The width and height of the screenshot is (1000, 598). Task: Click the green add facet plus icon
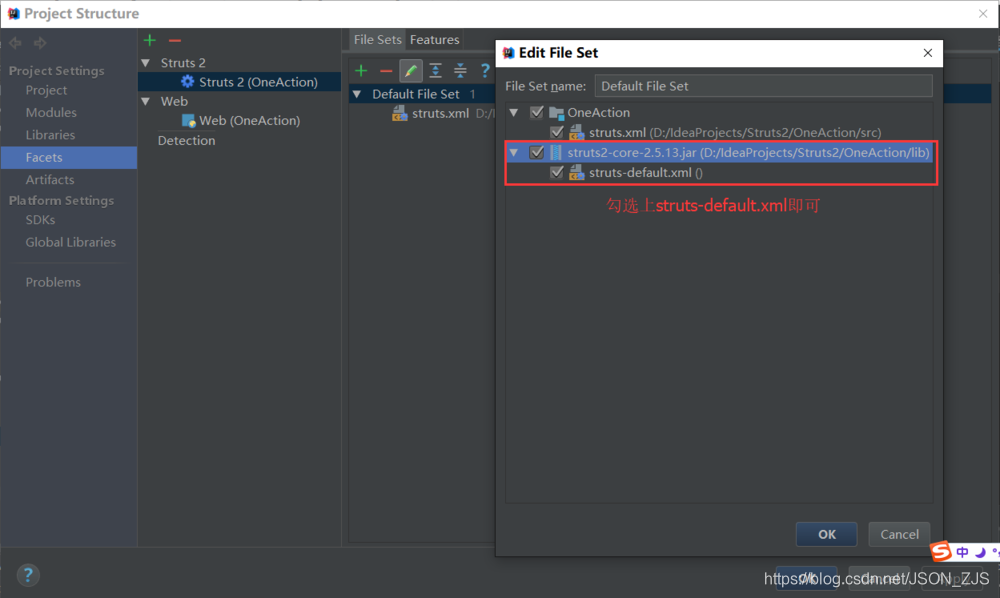click(150, 40)
